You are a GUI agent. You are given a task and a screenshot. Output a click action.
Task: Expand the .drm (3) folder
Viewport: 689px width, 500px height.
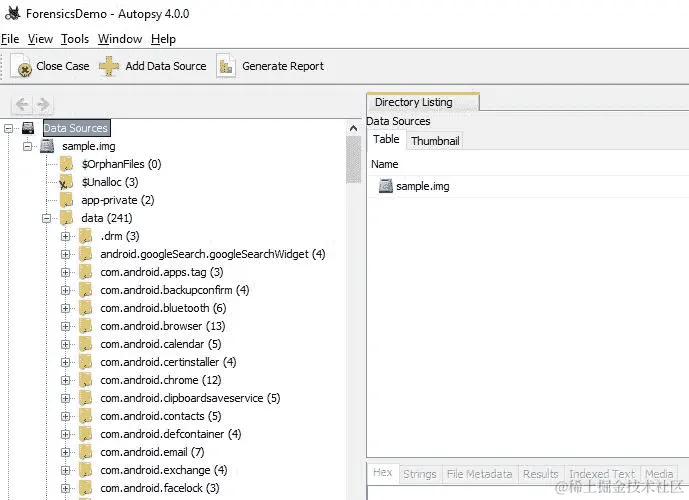pos(65,236)
